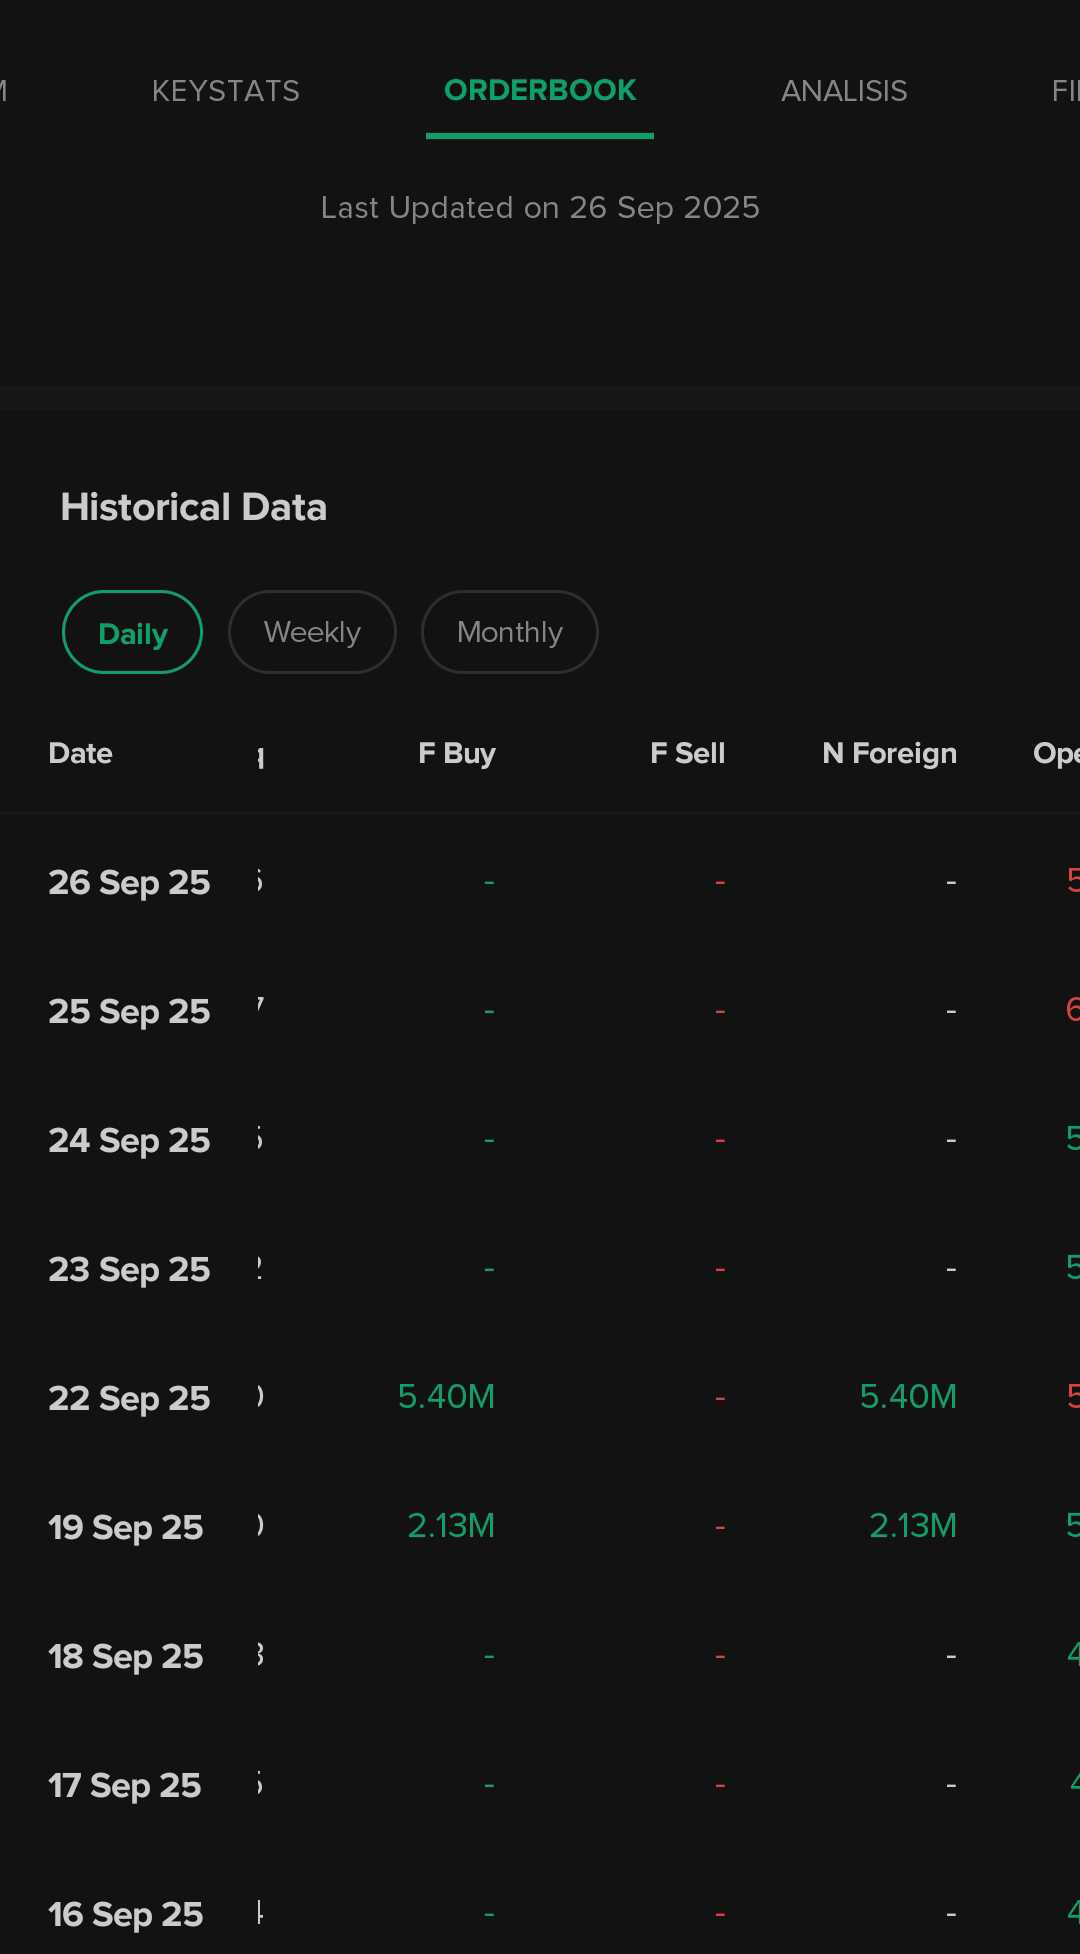Select the Daily period filter

tap(132, 633)
